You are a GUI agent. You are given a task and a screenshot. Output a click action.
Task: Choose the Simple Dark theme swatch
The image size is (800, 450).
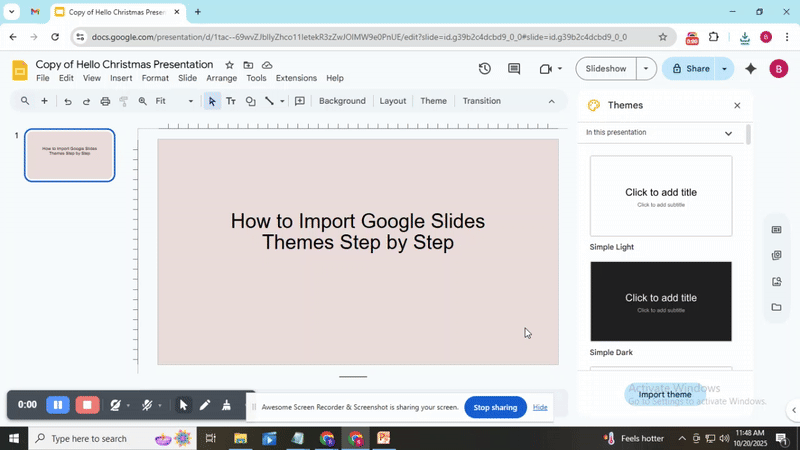[x=661, y=301]
